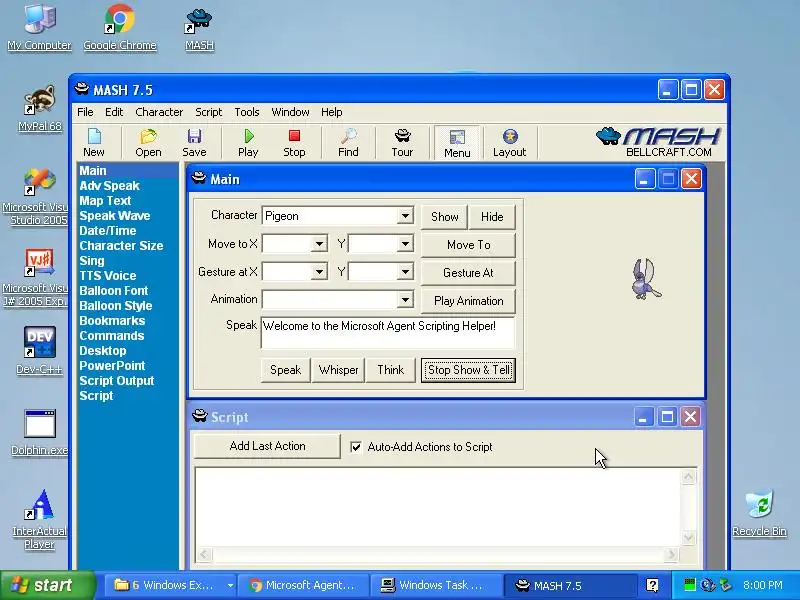Click in the Speak text field
The image size is (800, 600).
[x=388, y=333]
